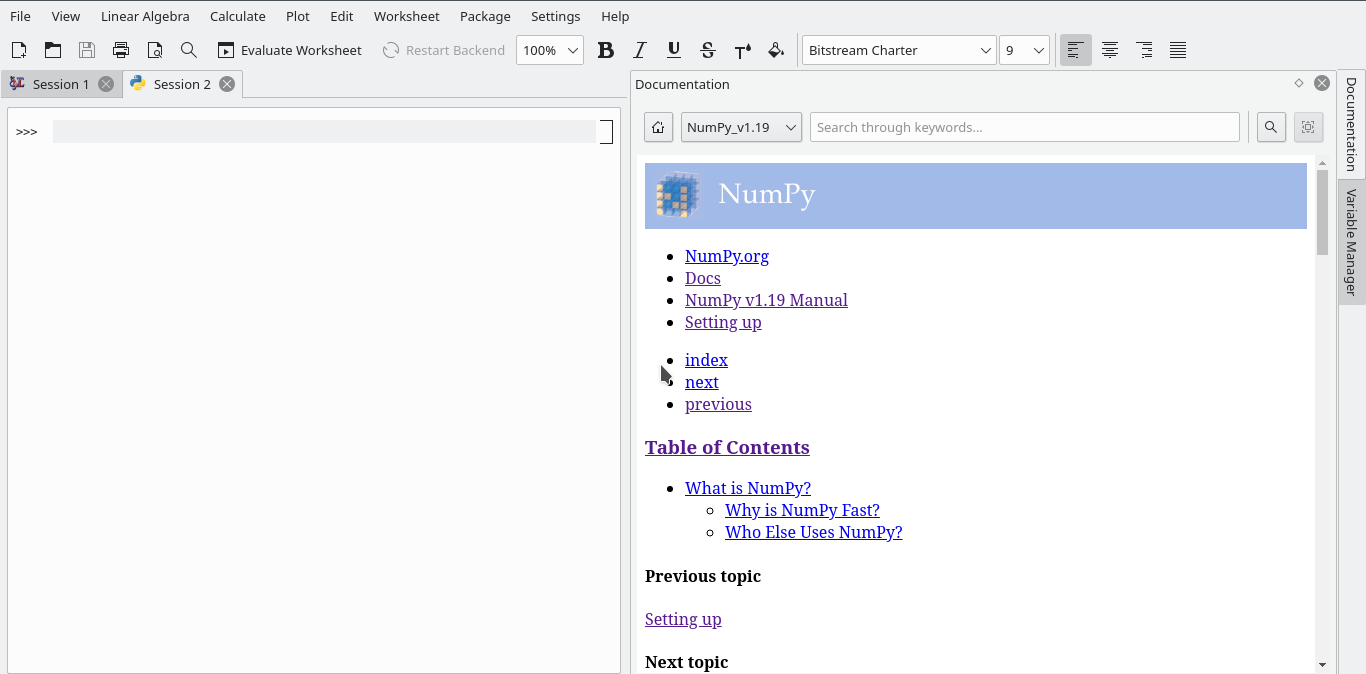This screenshot has width=1366, height=674.
Task: Open the index link
Action: [x=706, y=360]
